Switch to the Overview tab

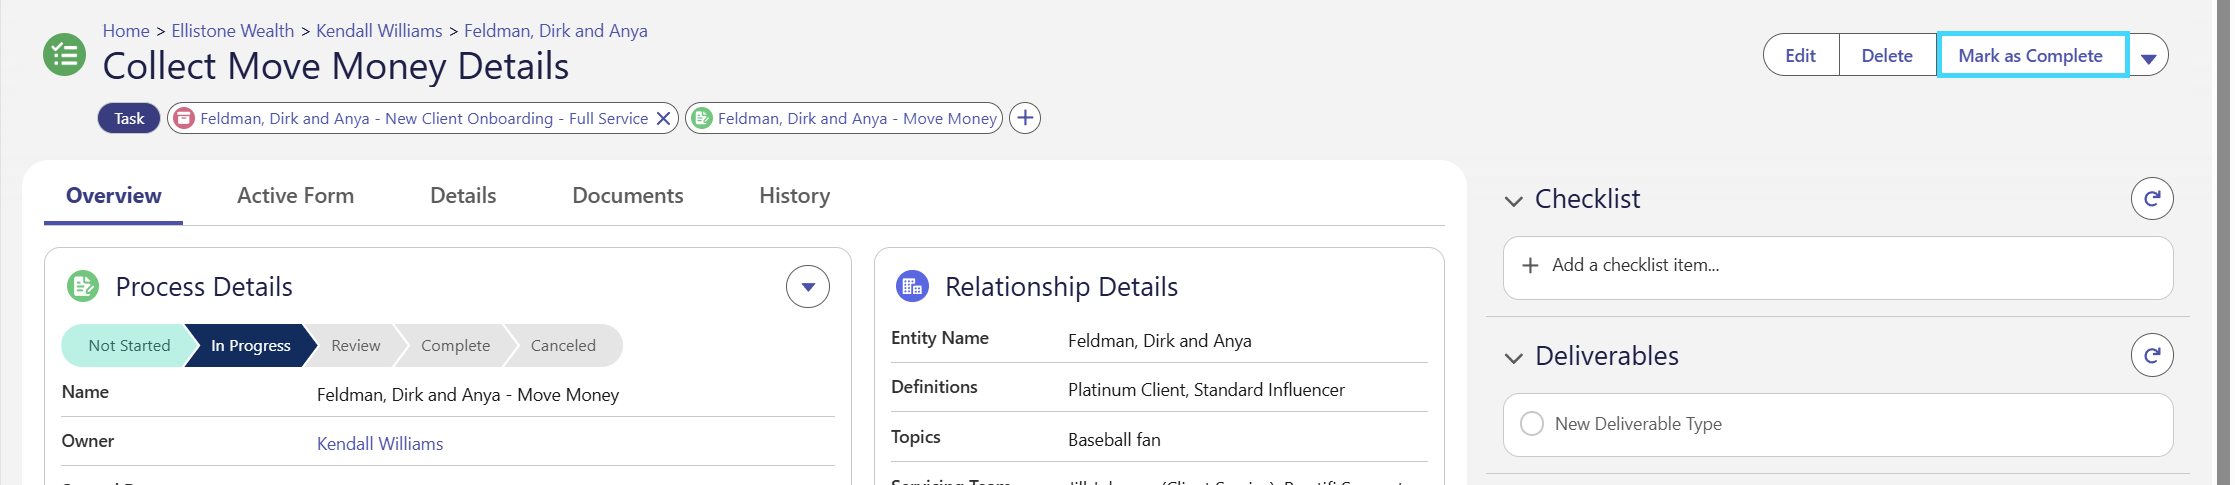(114, 196)
